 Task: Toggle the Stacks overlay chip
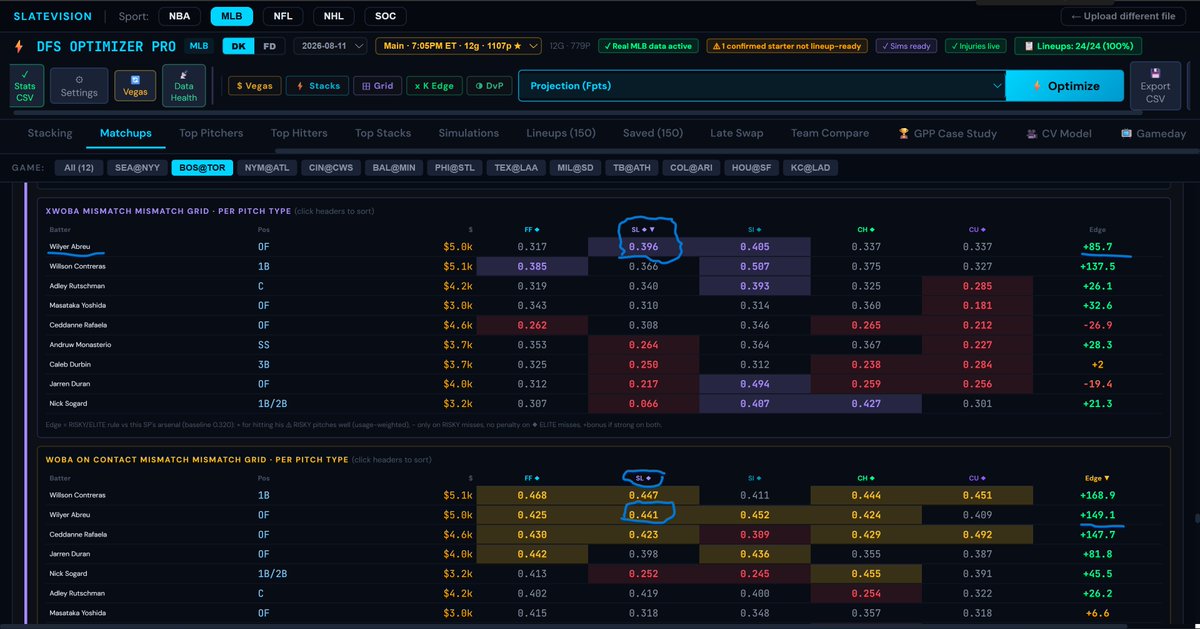319,86
